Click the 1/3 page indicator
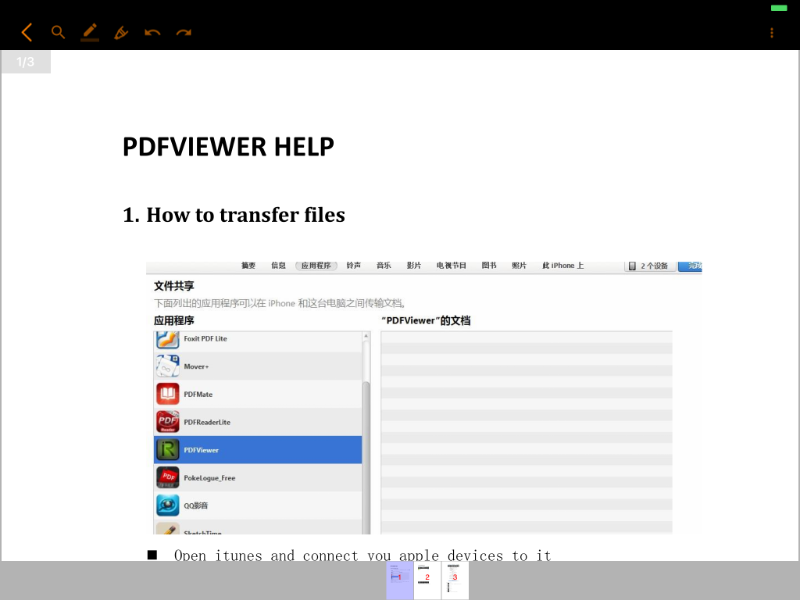 coord(26,62)
